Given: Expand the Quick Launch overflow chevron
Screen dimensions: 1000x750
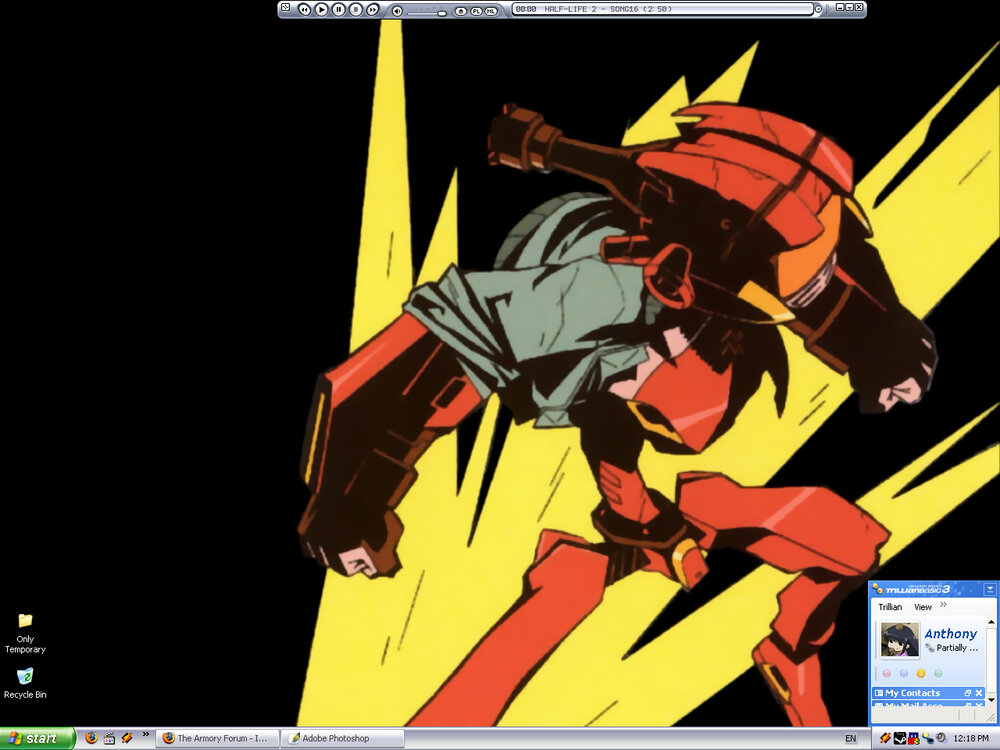Looking at the screenshot, I should tap(146, 735).
